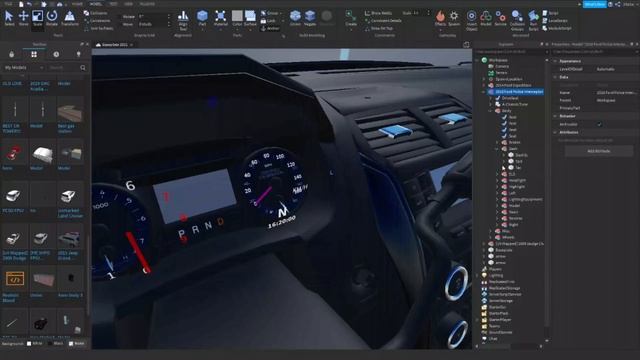This screenshot has width=640, height=360.
Task: Click the Run Script icon
Action: click(x=533, y=20)
